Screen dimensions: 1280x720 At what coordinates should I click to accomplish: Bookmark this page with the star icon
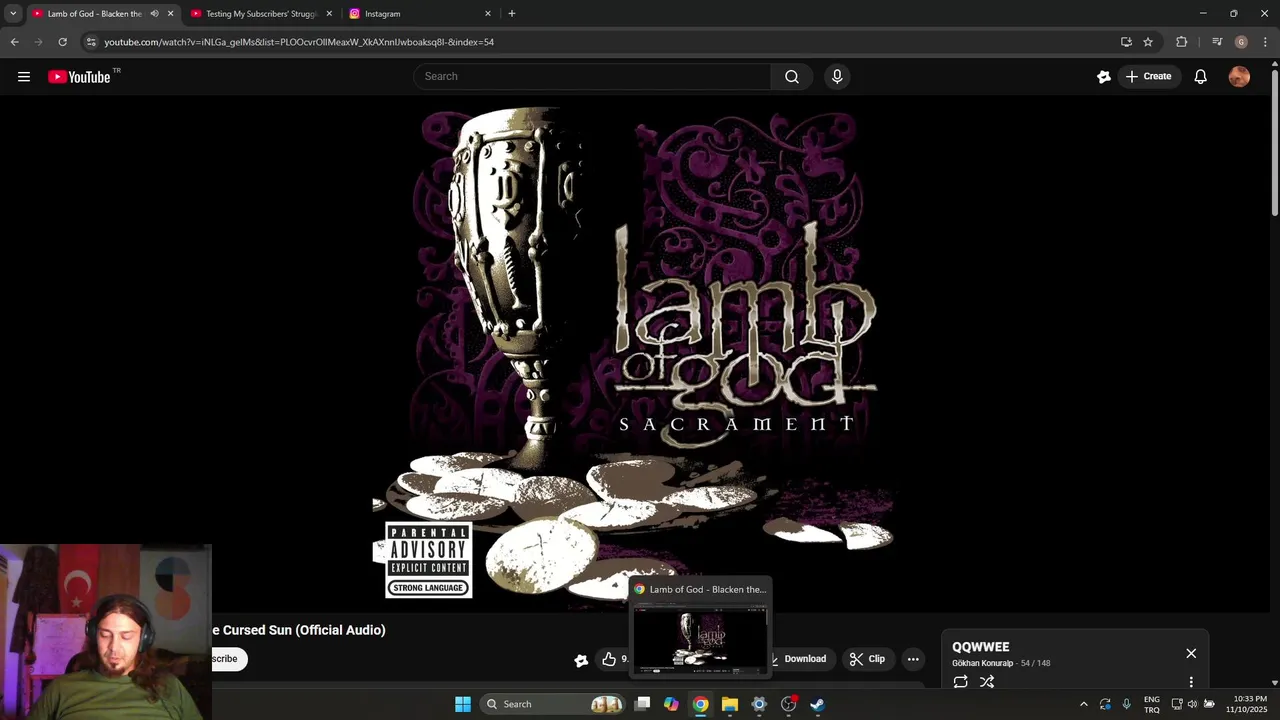pos(1148,42)
